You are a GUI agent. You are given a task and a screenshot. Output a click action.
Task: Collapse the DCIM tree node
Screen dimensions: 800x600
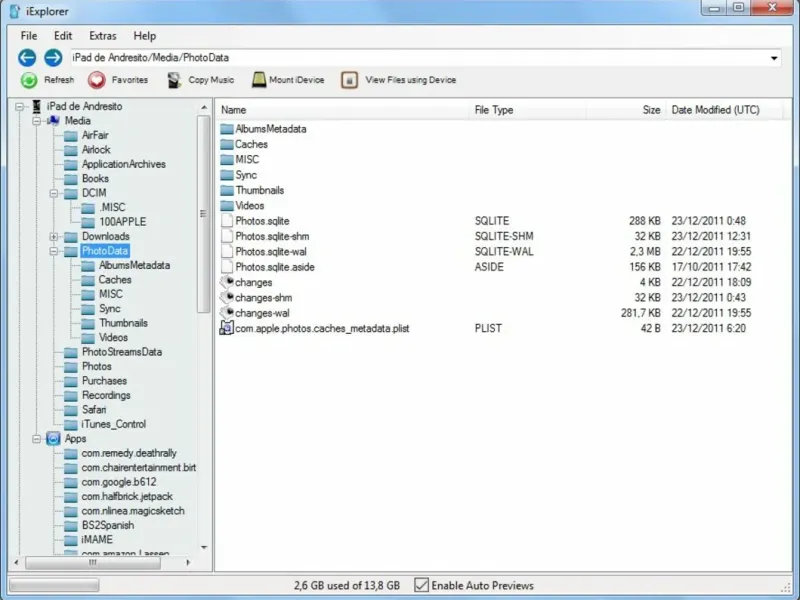(x=54, y=193)
